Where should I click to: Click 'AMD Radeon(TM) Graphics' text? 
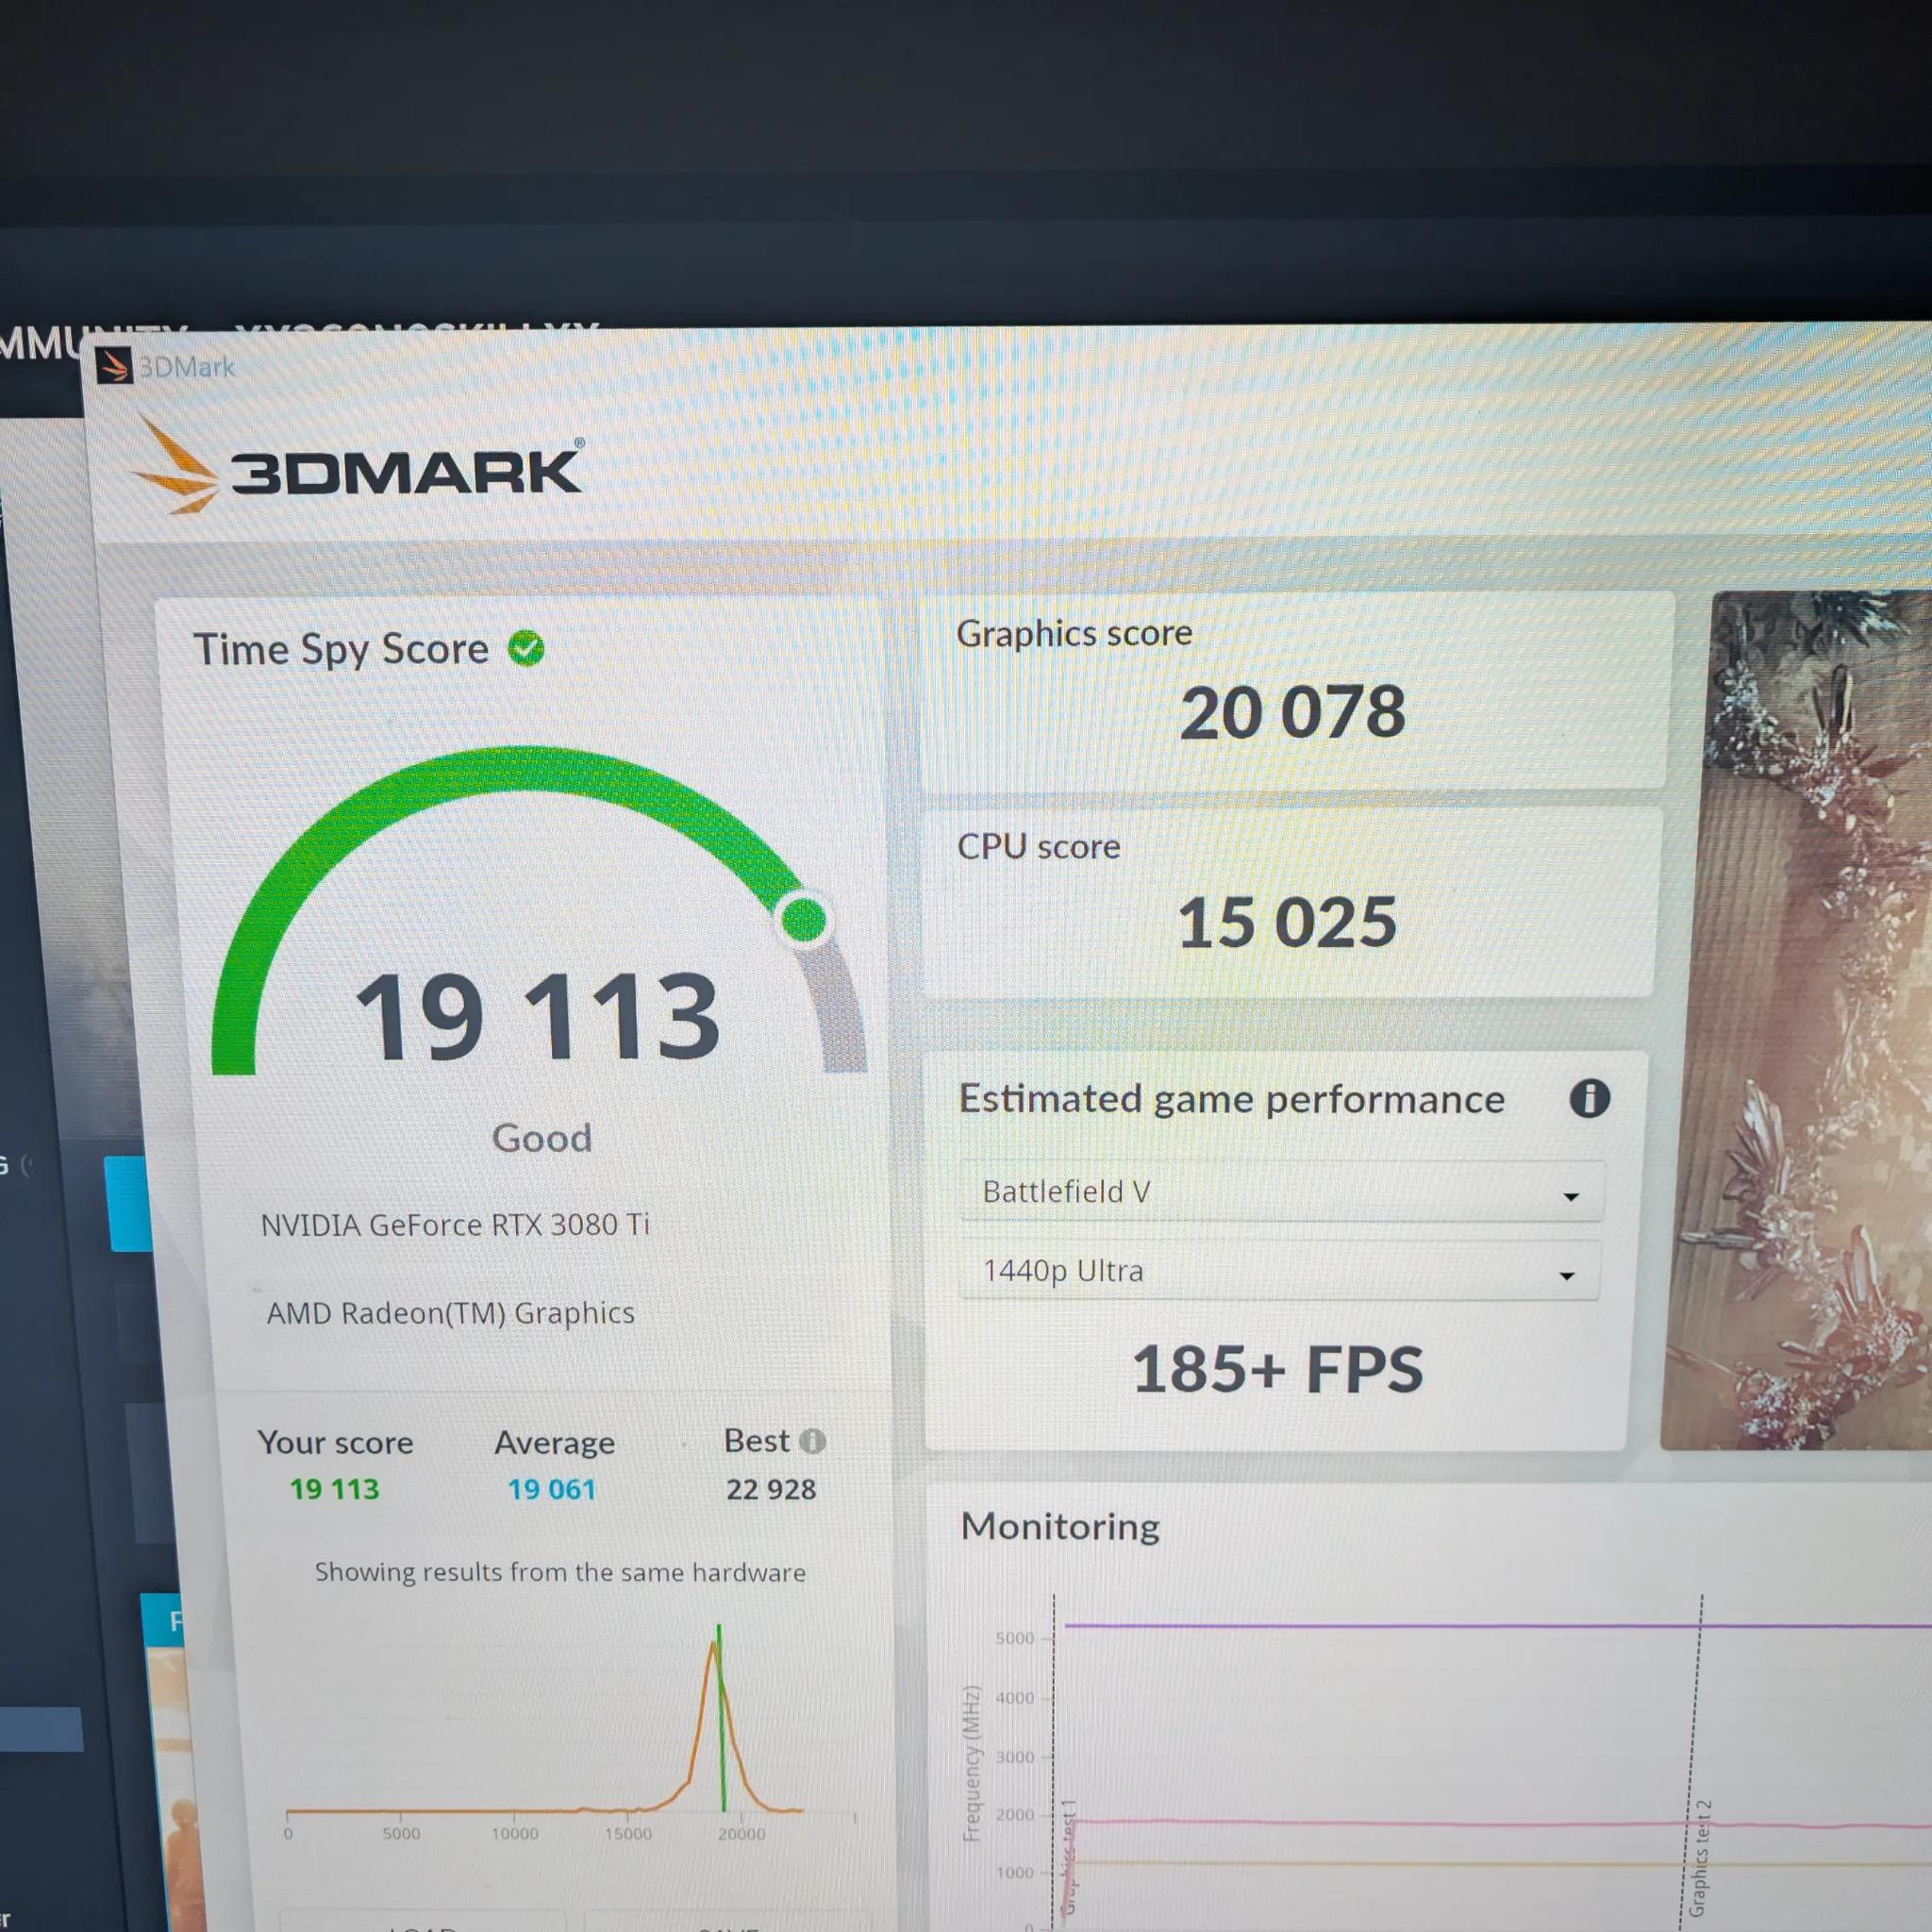tap(450, 1312)
